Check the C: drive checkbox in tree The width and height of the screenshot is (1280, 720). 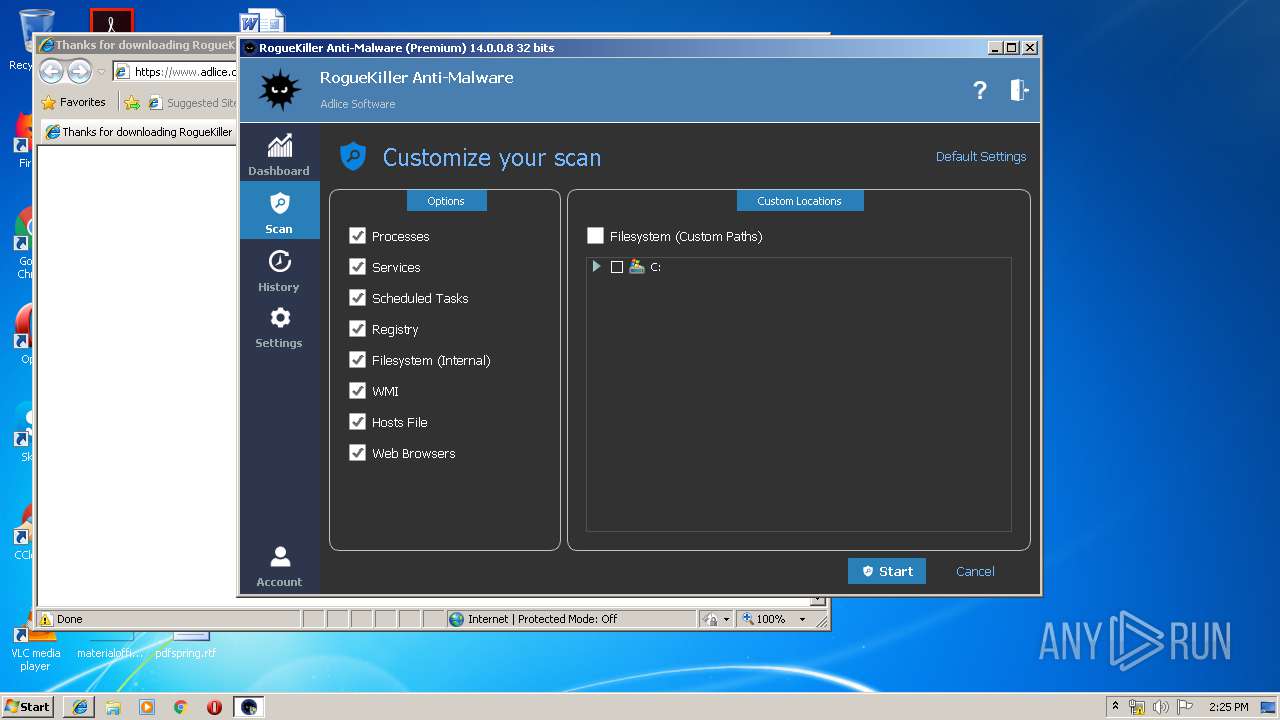pos(617,267)
